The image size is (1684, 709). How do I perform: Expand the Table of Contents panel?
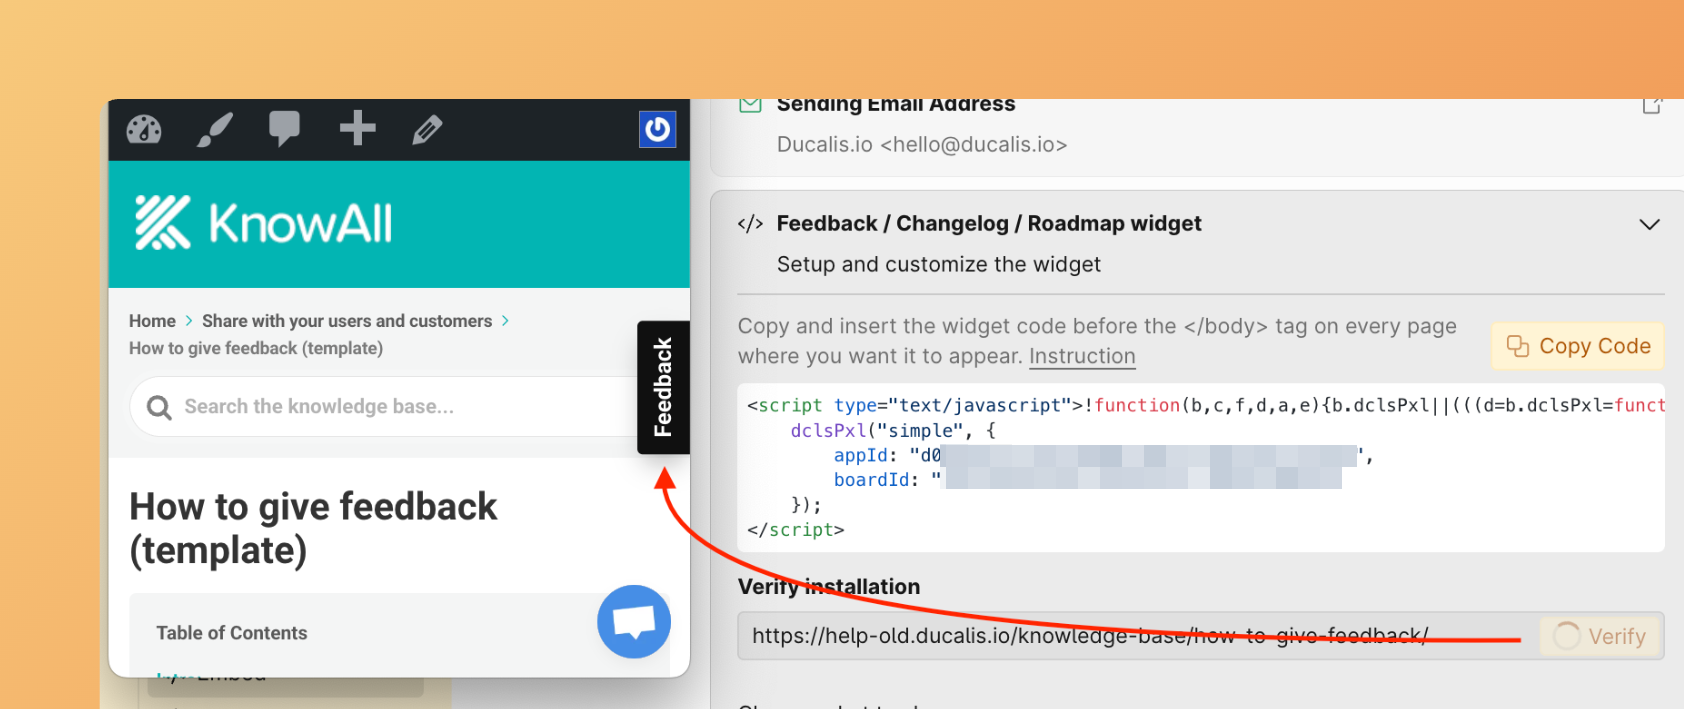(232, 633)
